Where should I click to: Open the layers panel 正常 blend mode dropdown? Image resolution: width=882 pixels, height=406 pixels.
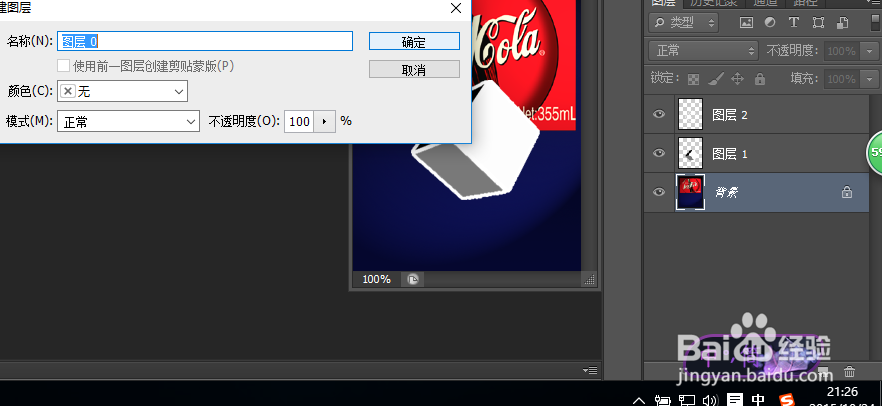point(704,51)
